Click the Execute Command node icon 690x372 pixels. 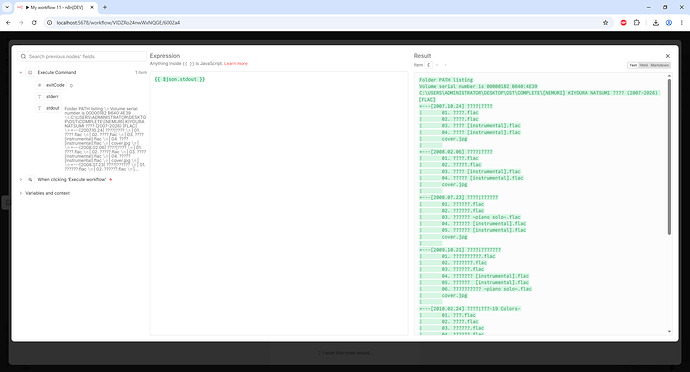(30, 72)
